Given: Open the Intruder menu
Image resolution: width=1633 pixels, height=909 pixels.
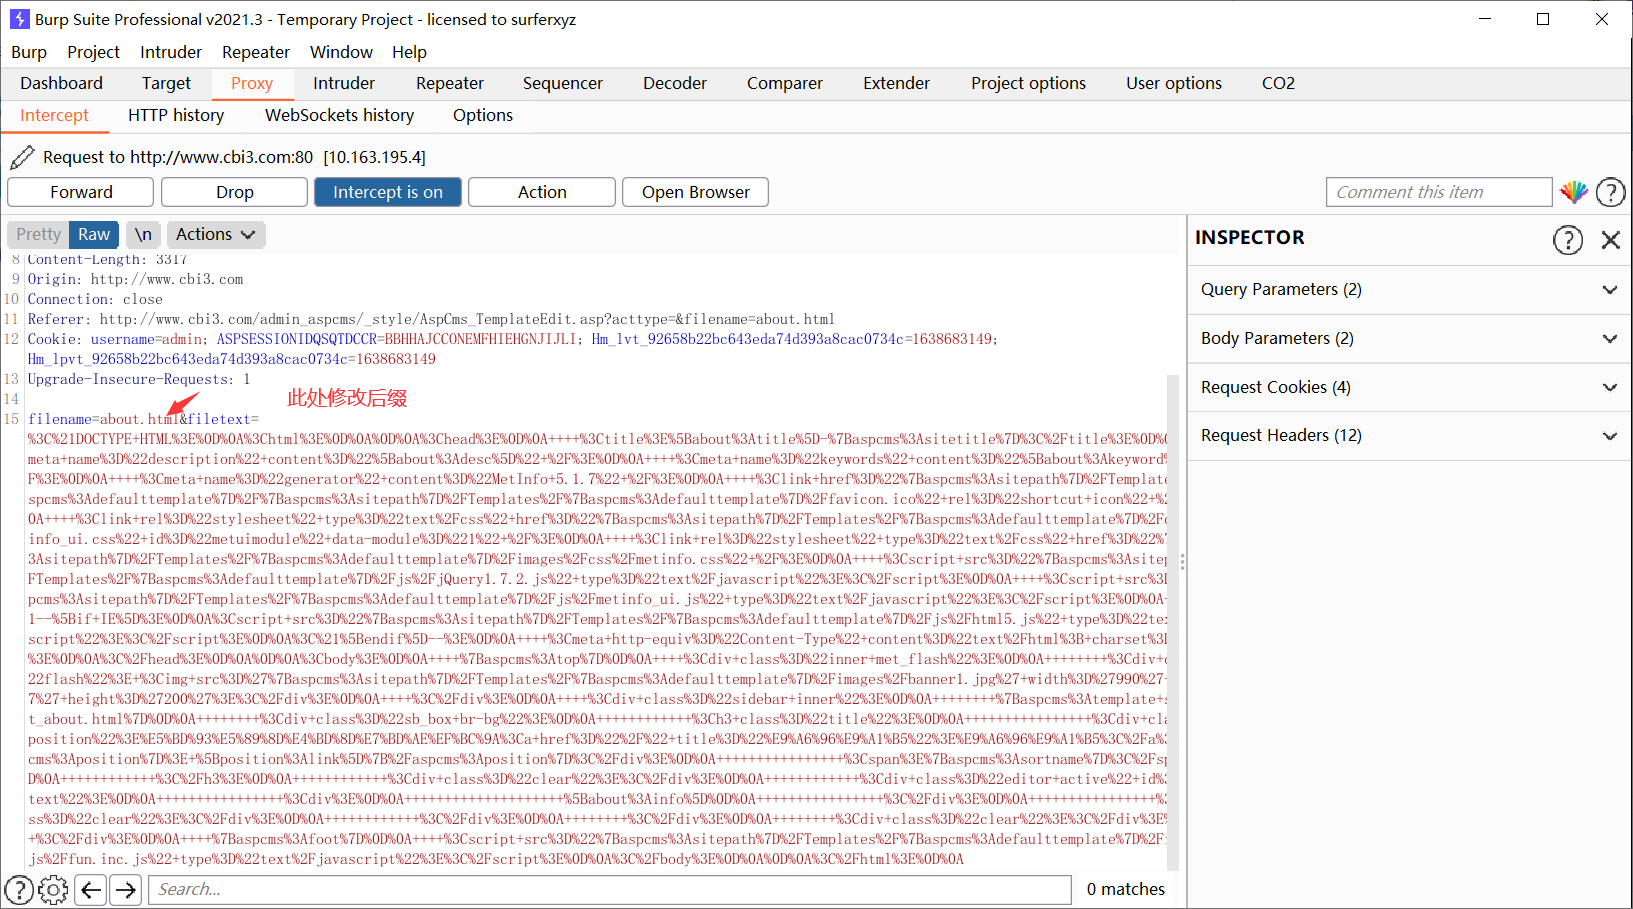Looking at the screenshot, I should pos(171,52).
